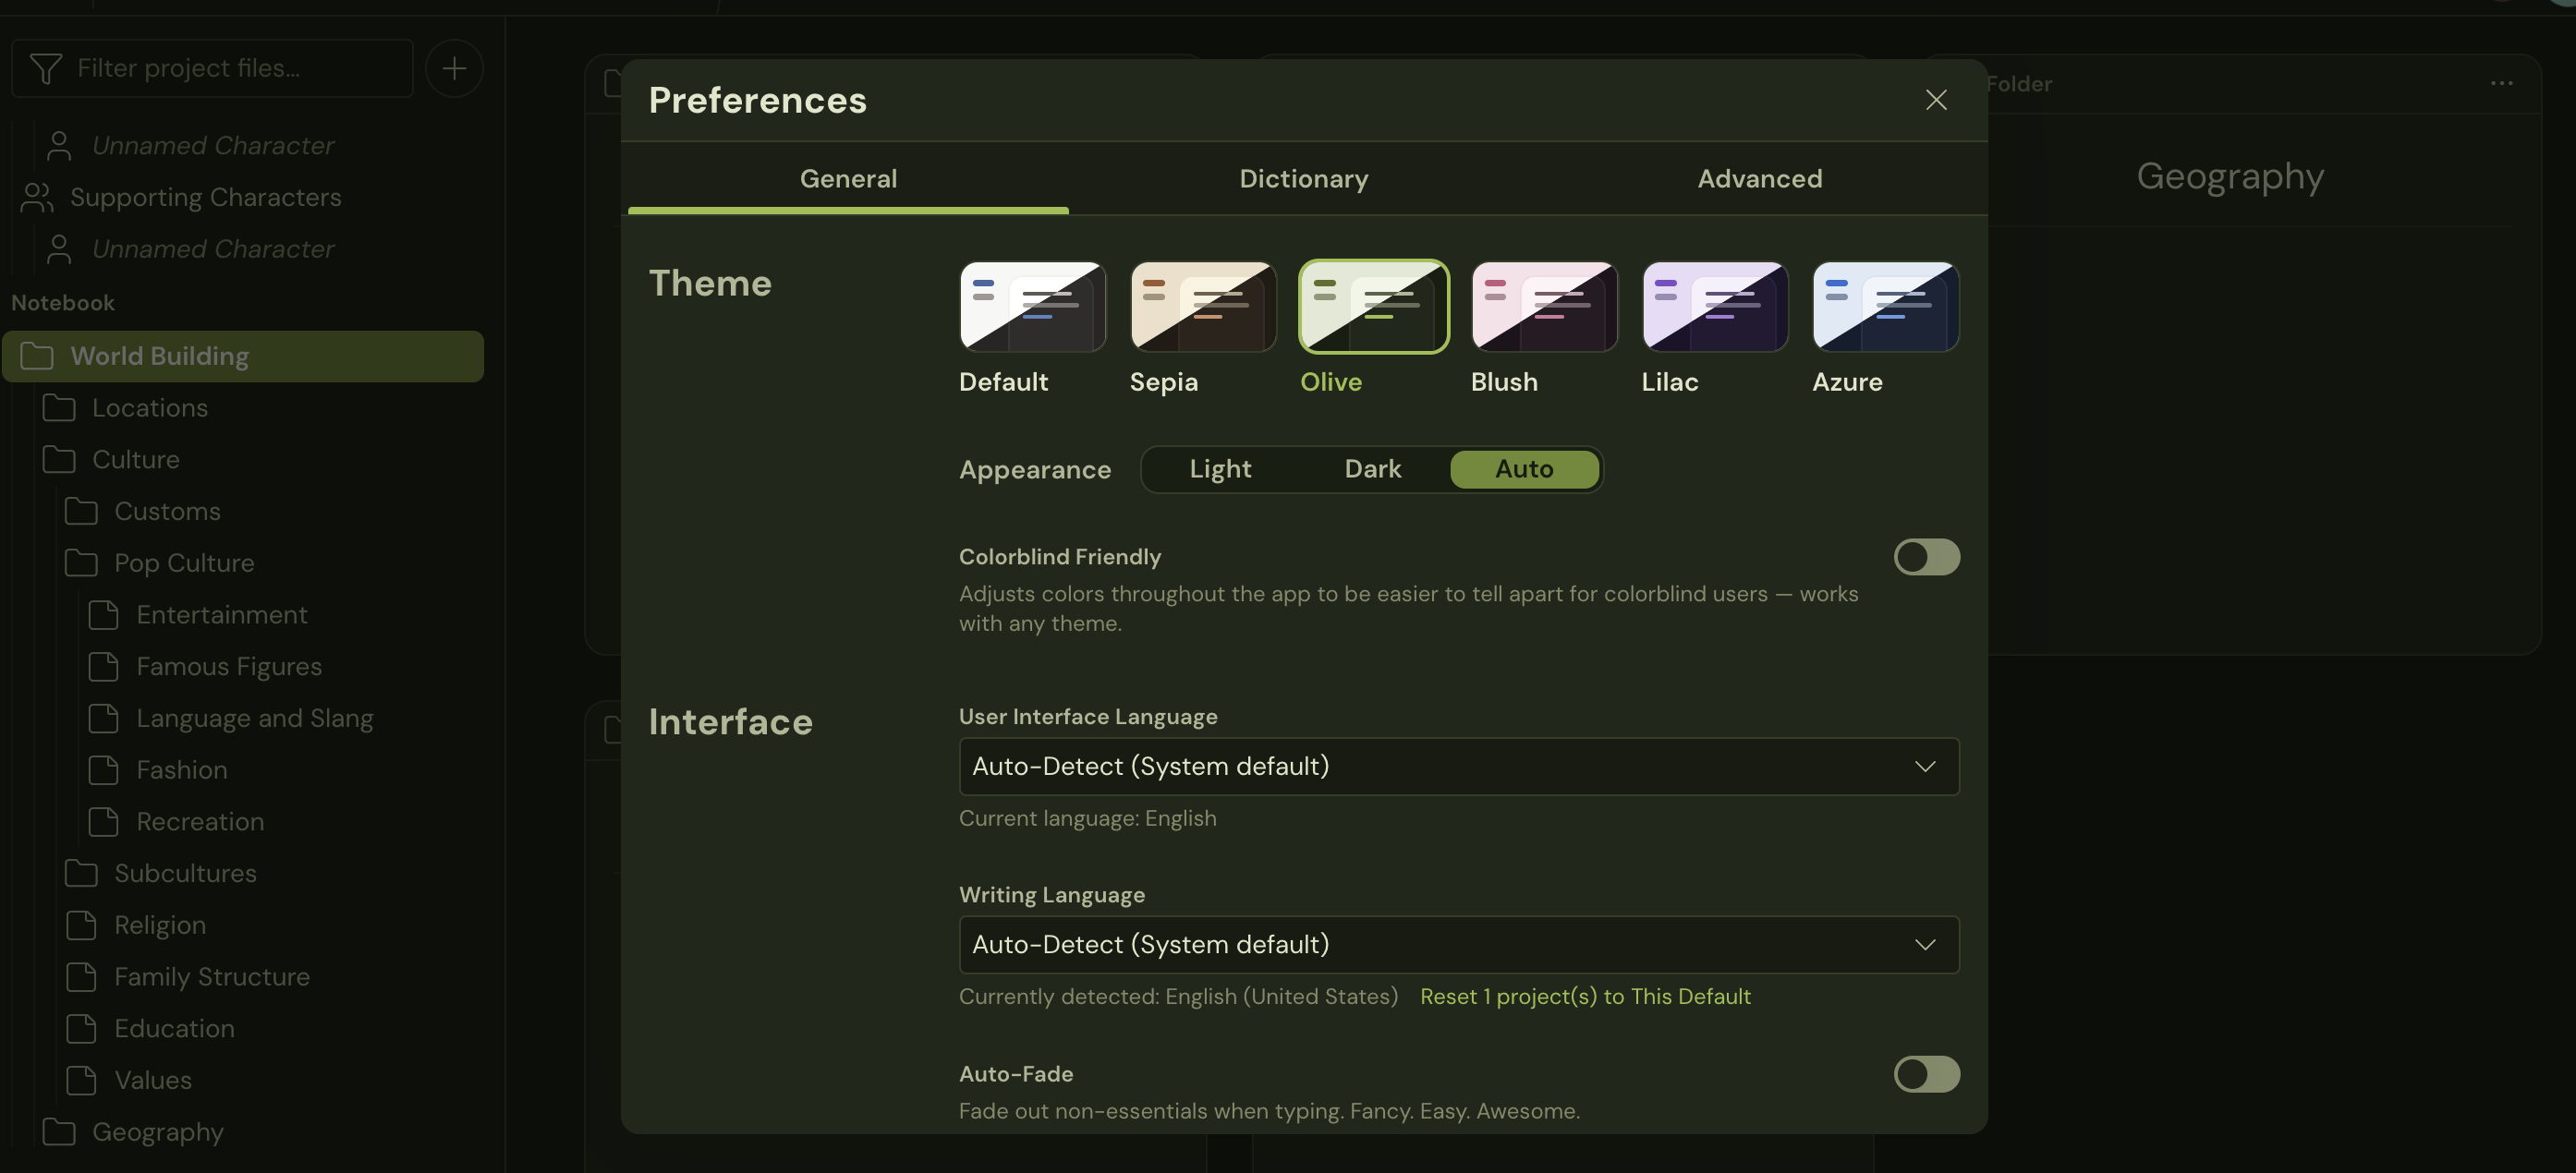This screenshot has height=1173, width=2576.
Task: Switch to the General tab
Action: click(x=848, y=178)
